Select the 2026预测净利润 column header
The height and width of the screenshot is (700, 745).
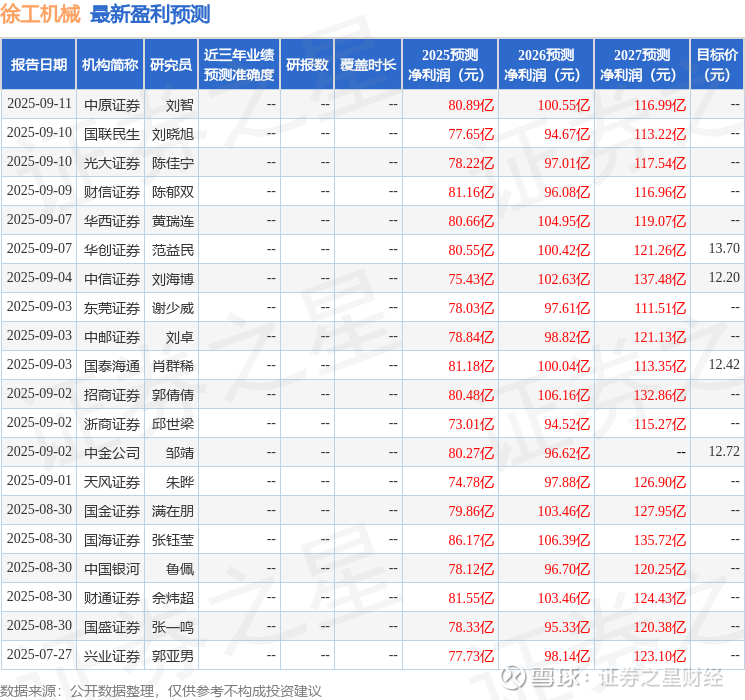546,65
